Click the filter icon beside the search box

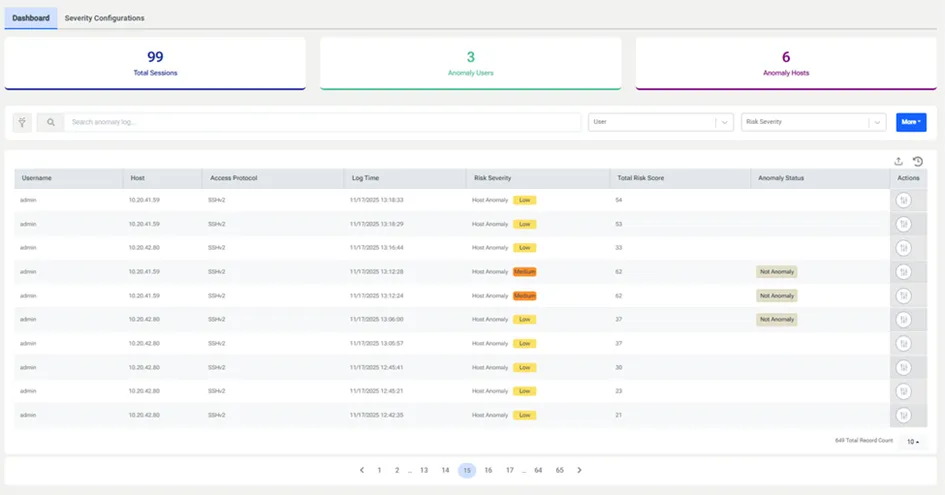click(22, 122)
